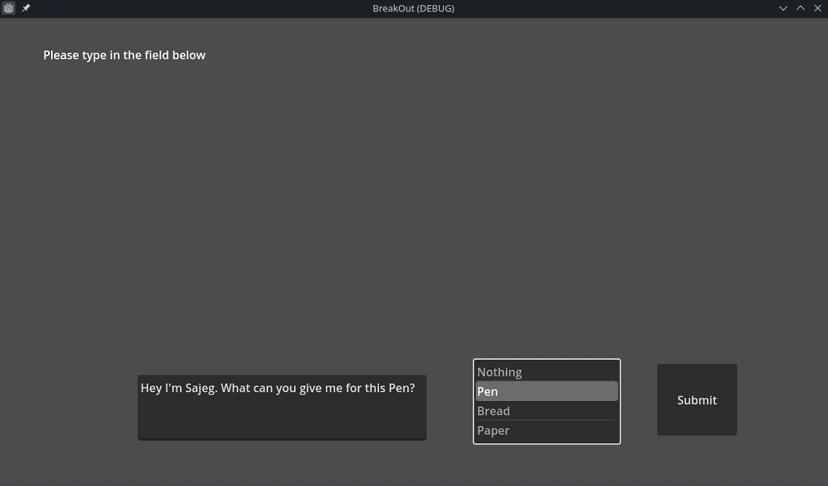Toggle the pin window icon
The image size is (828, 486).
point(26,8)
